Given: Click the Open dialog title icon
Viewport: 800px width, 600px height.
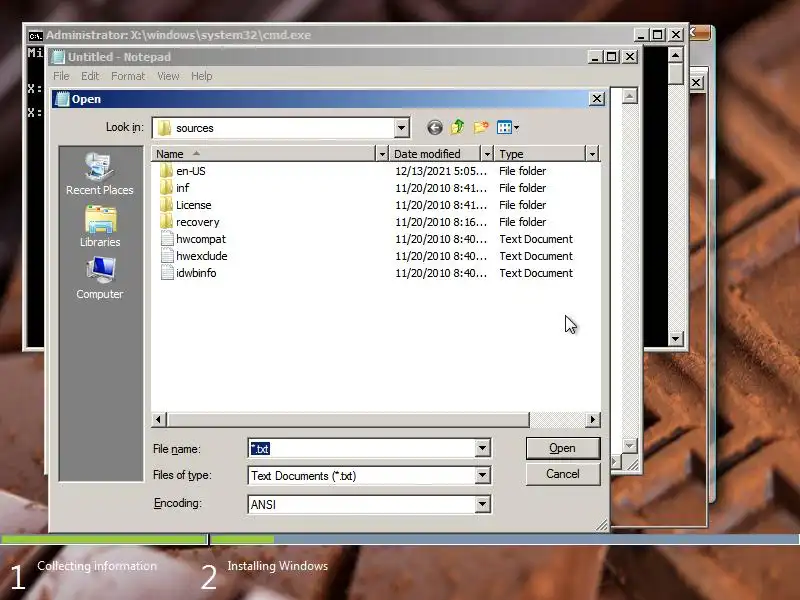Looking at the screenshot, I should point(62,99).
